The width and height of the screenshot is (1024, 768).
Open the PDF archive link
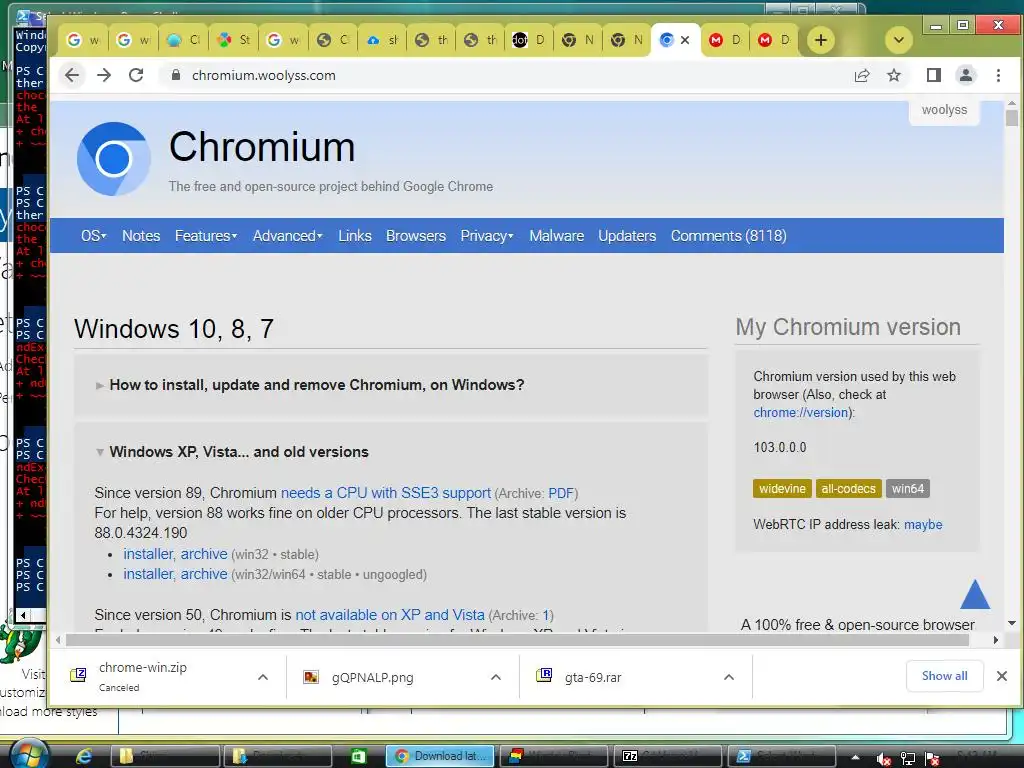(x=561, y=493)
